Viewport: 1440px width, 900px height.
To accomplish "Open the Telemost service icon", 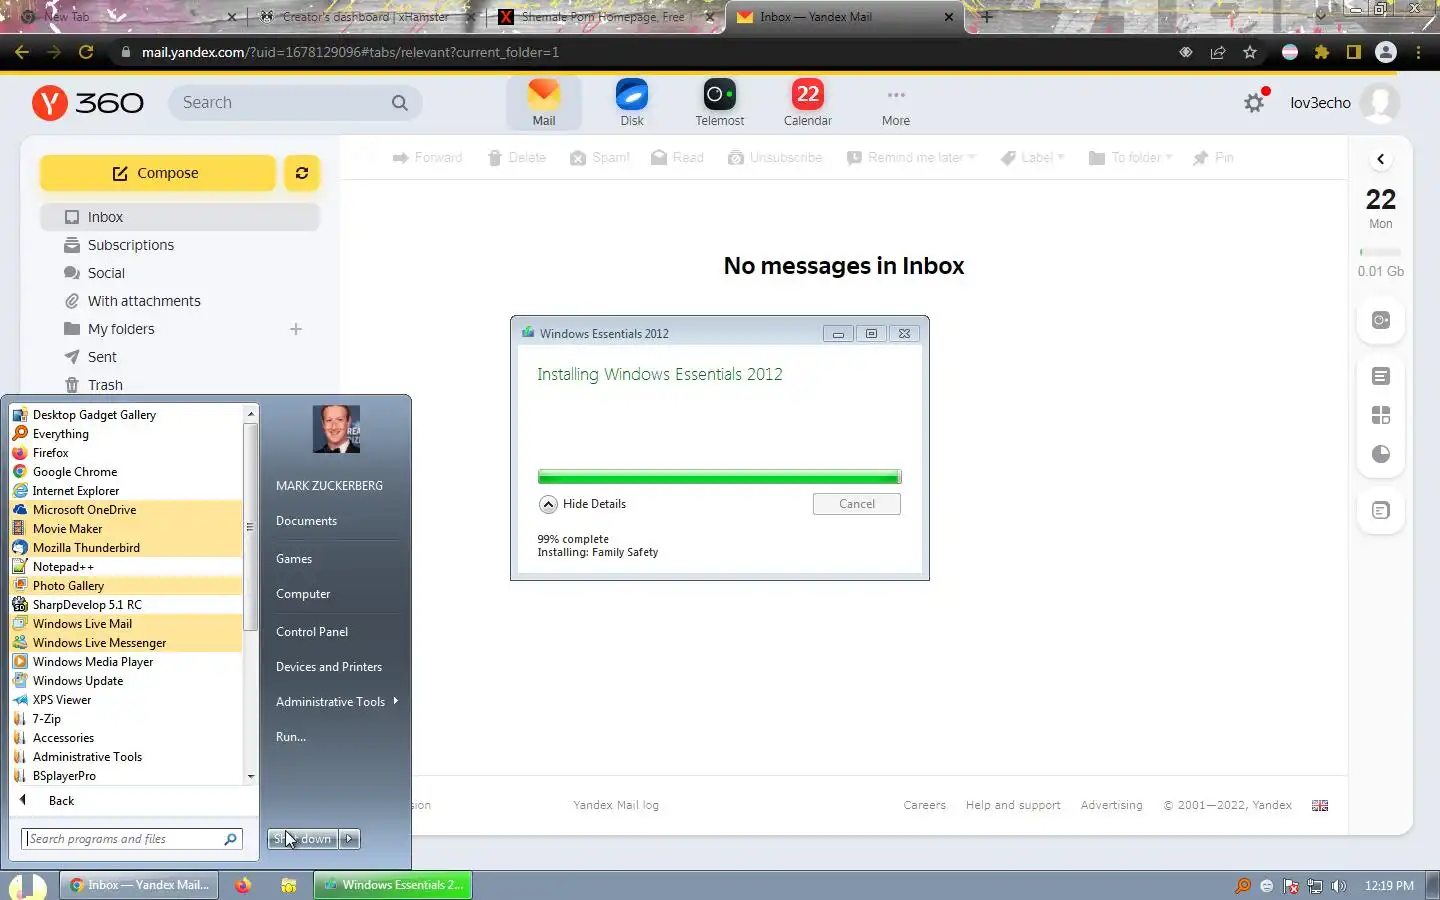I will [720, 103].
